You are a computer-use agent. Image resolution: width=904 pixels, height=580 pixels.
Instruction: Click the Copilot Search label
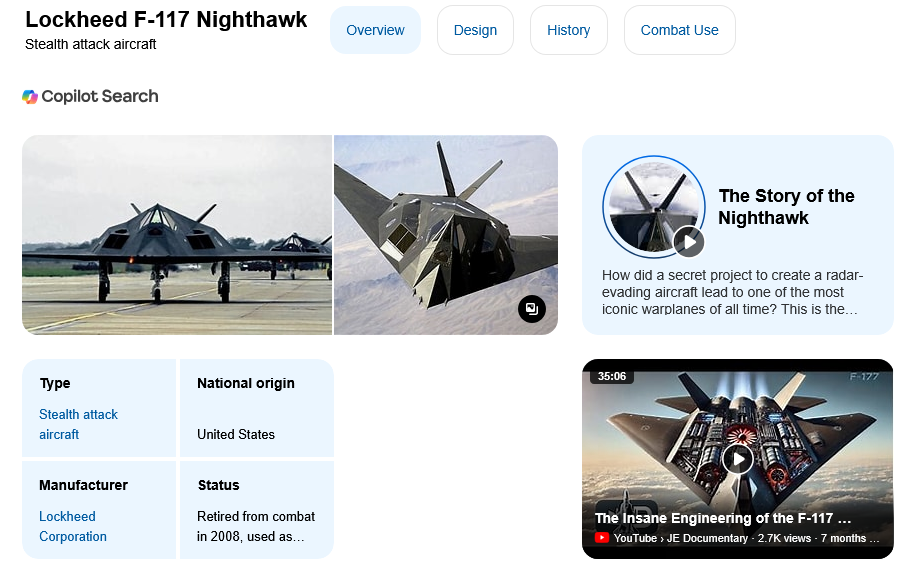(x=100, y=96)
